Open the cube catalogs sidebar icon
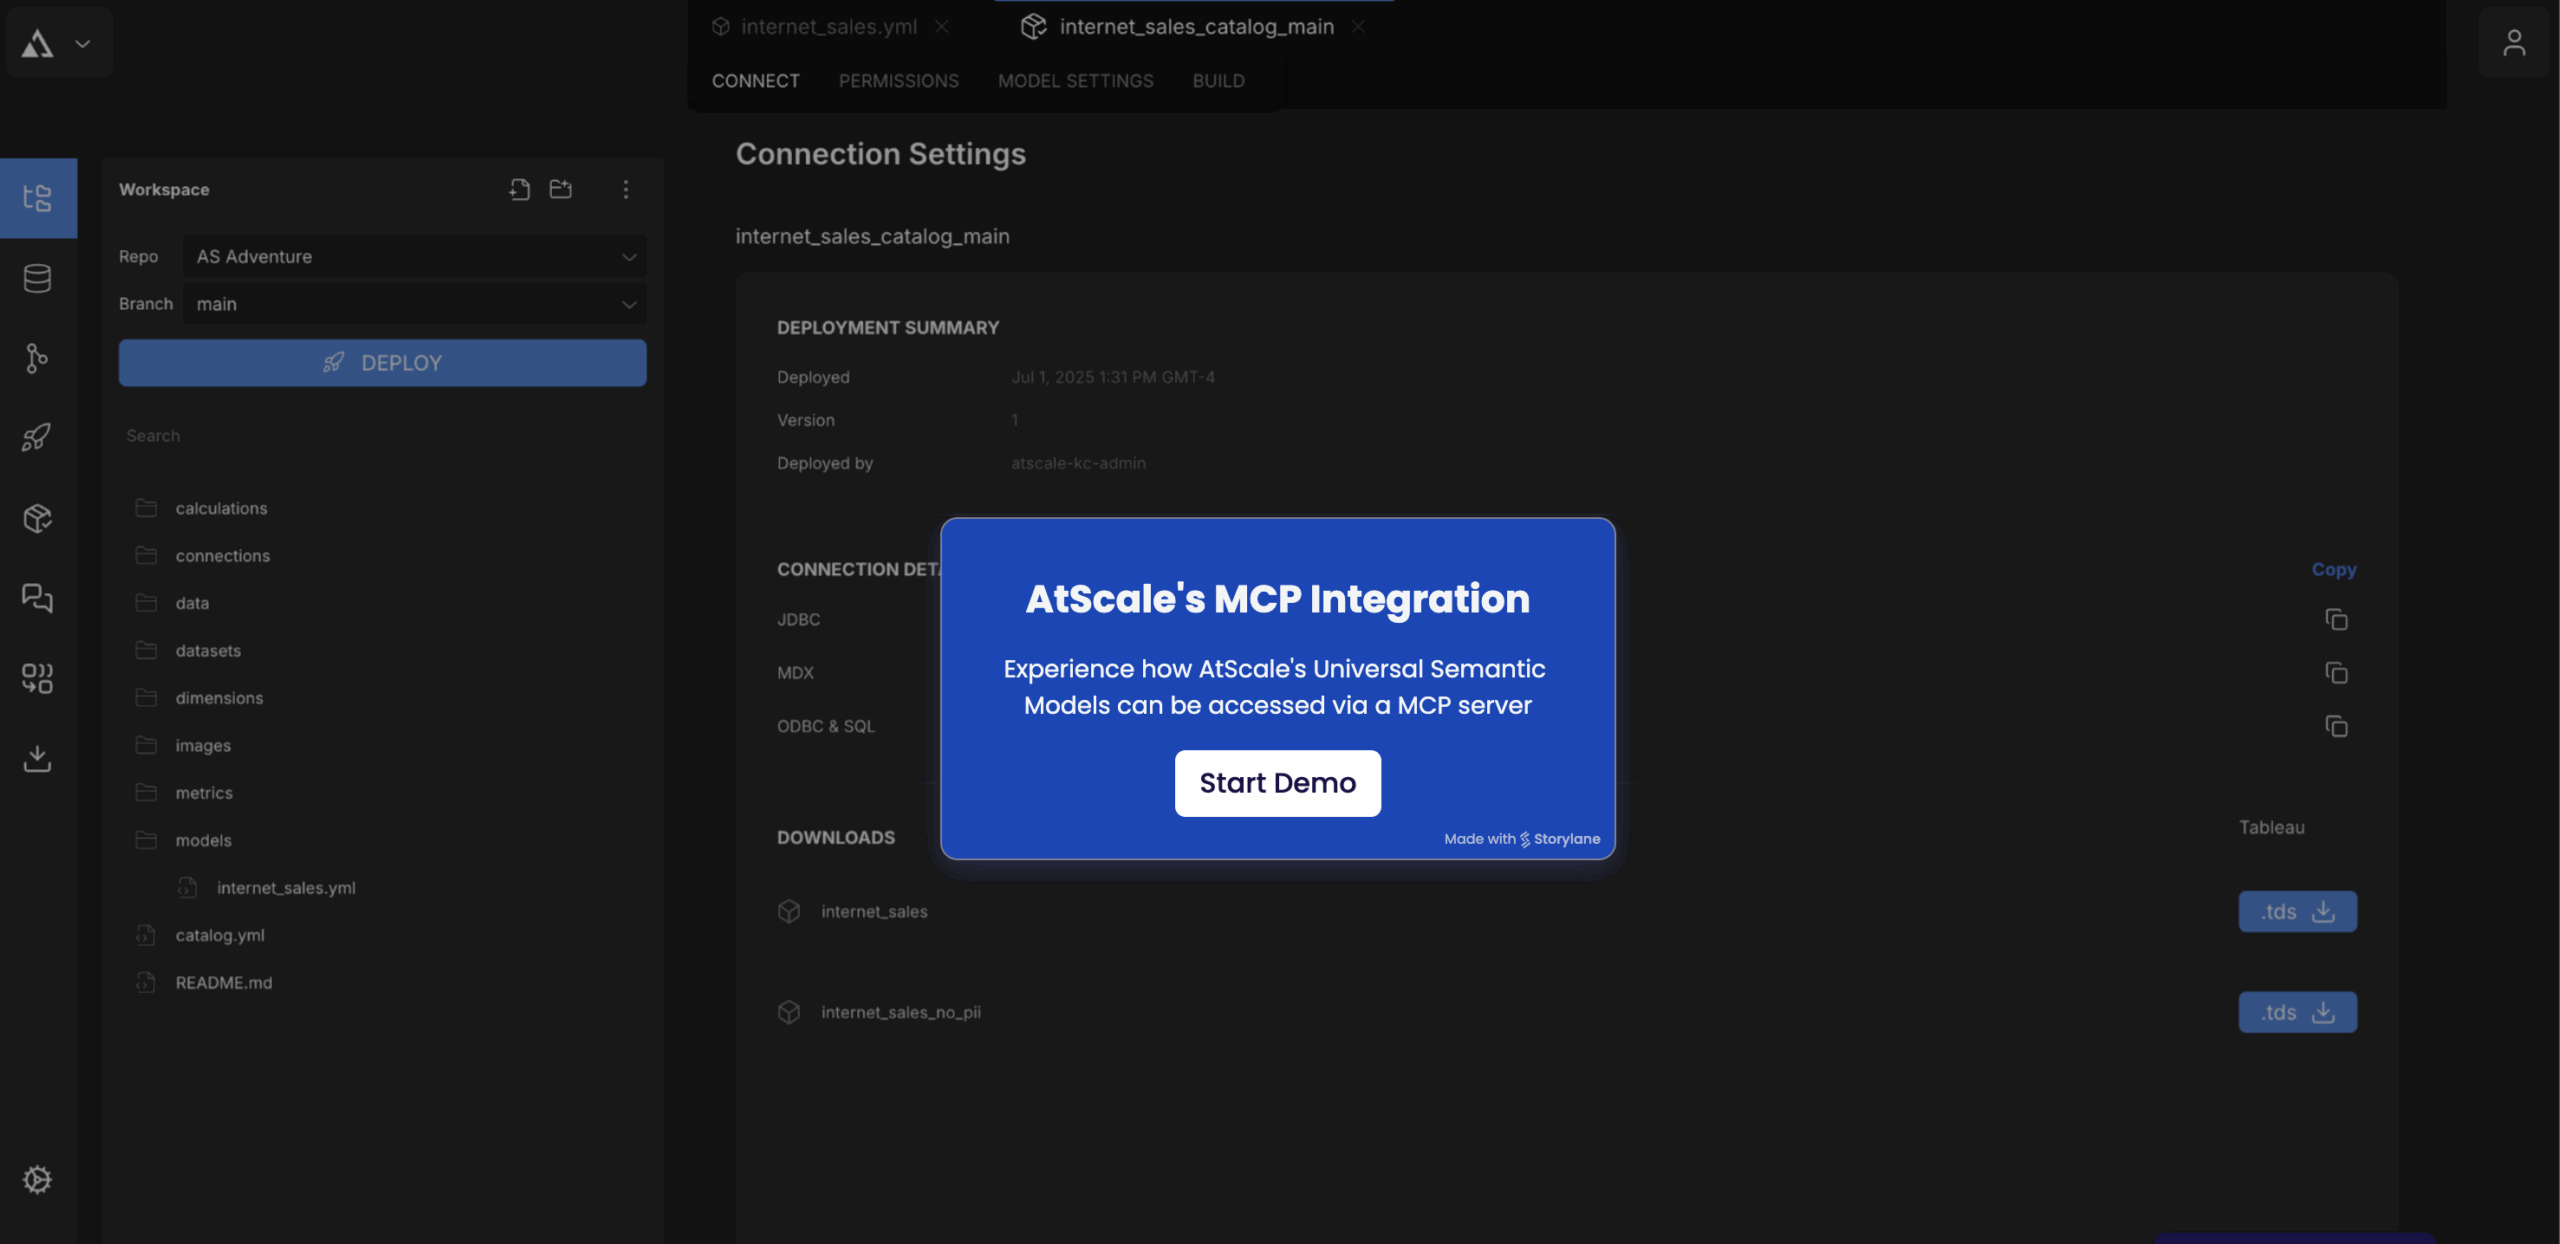Viewport: 2560px width, 1244px height. click(38, 518)
